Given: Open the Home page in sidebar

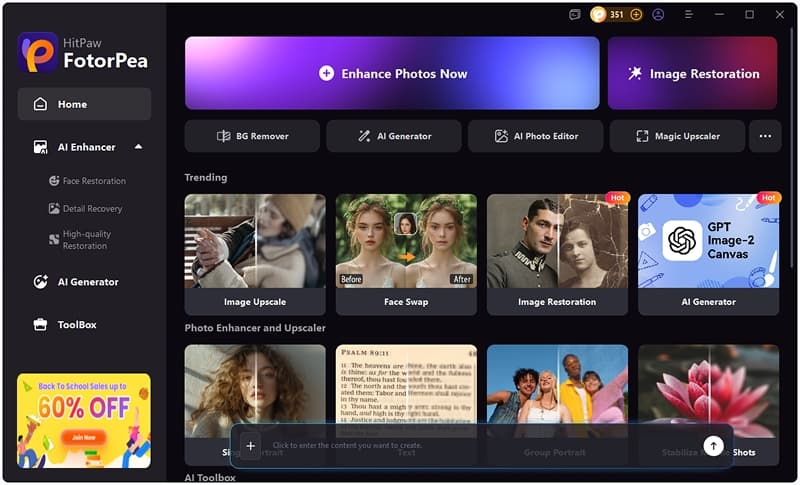Looking at the screenshot, I should (84, 104).
